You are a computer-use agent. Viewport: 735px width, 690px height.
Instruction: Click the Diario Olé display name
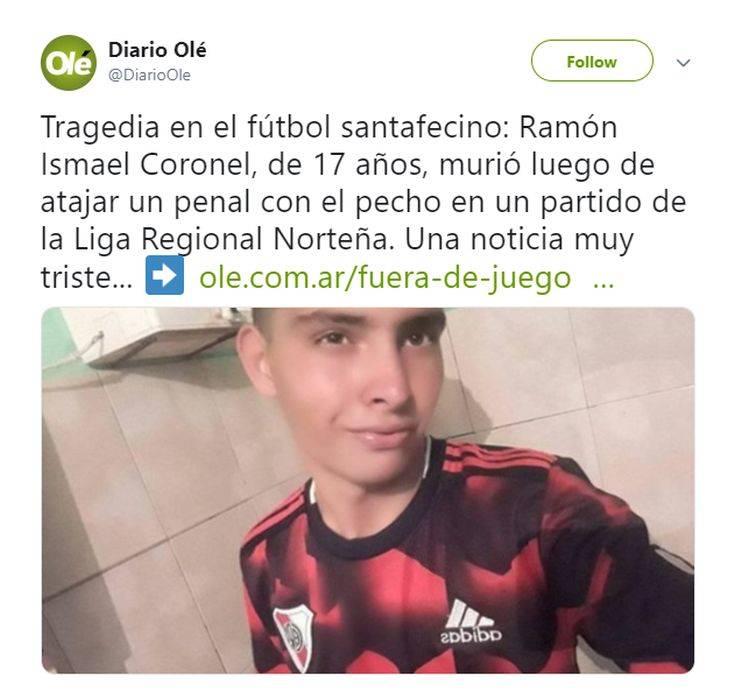coord(157,50)
